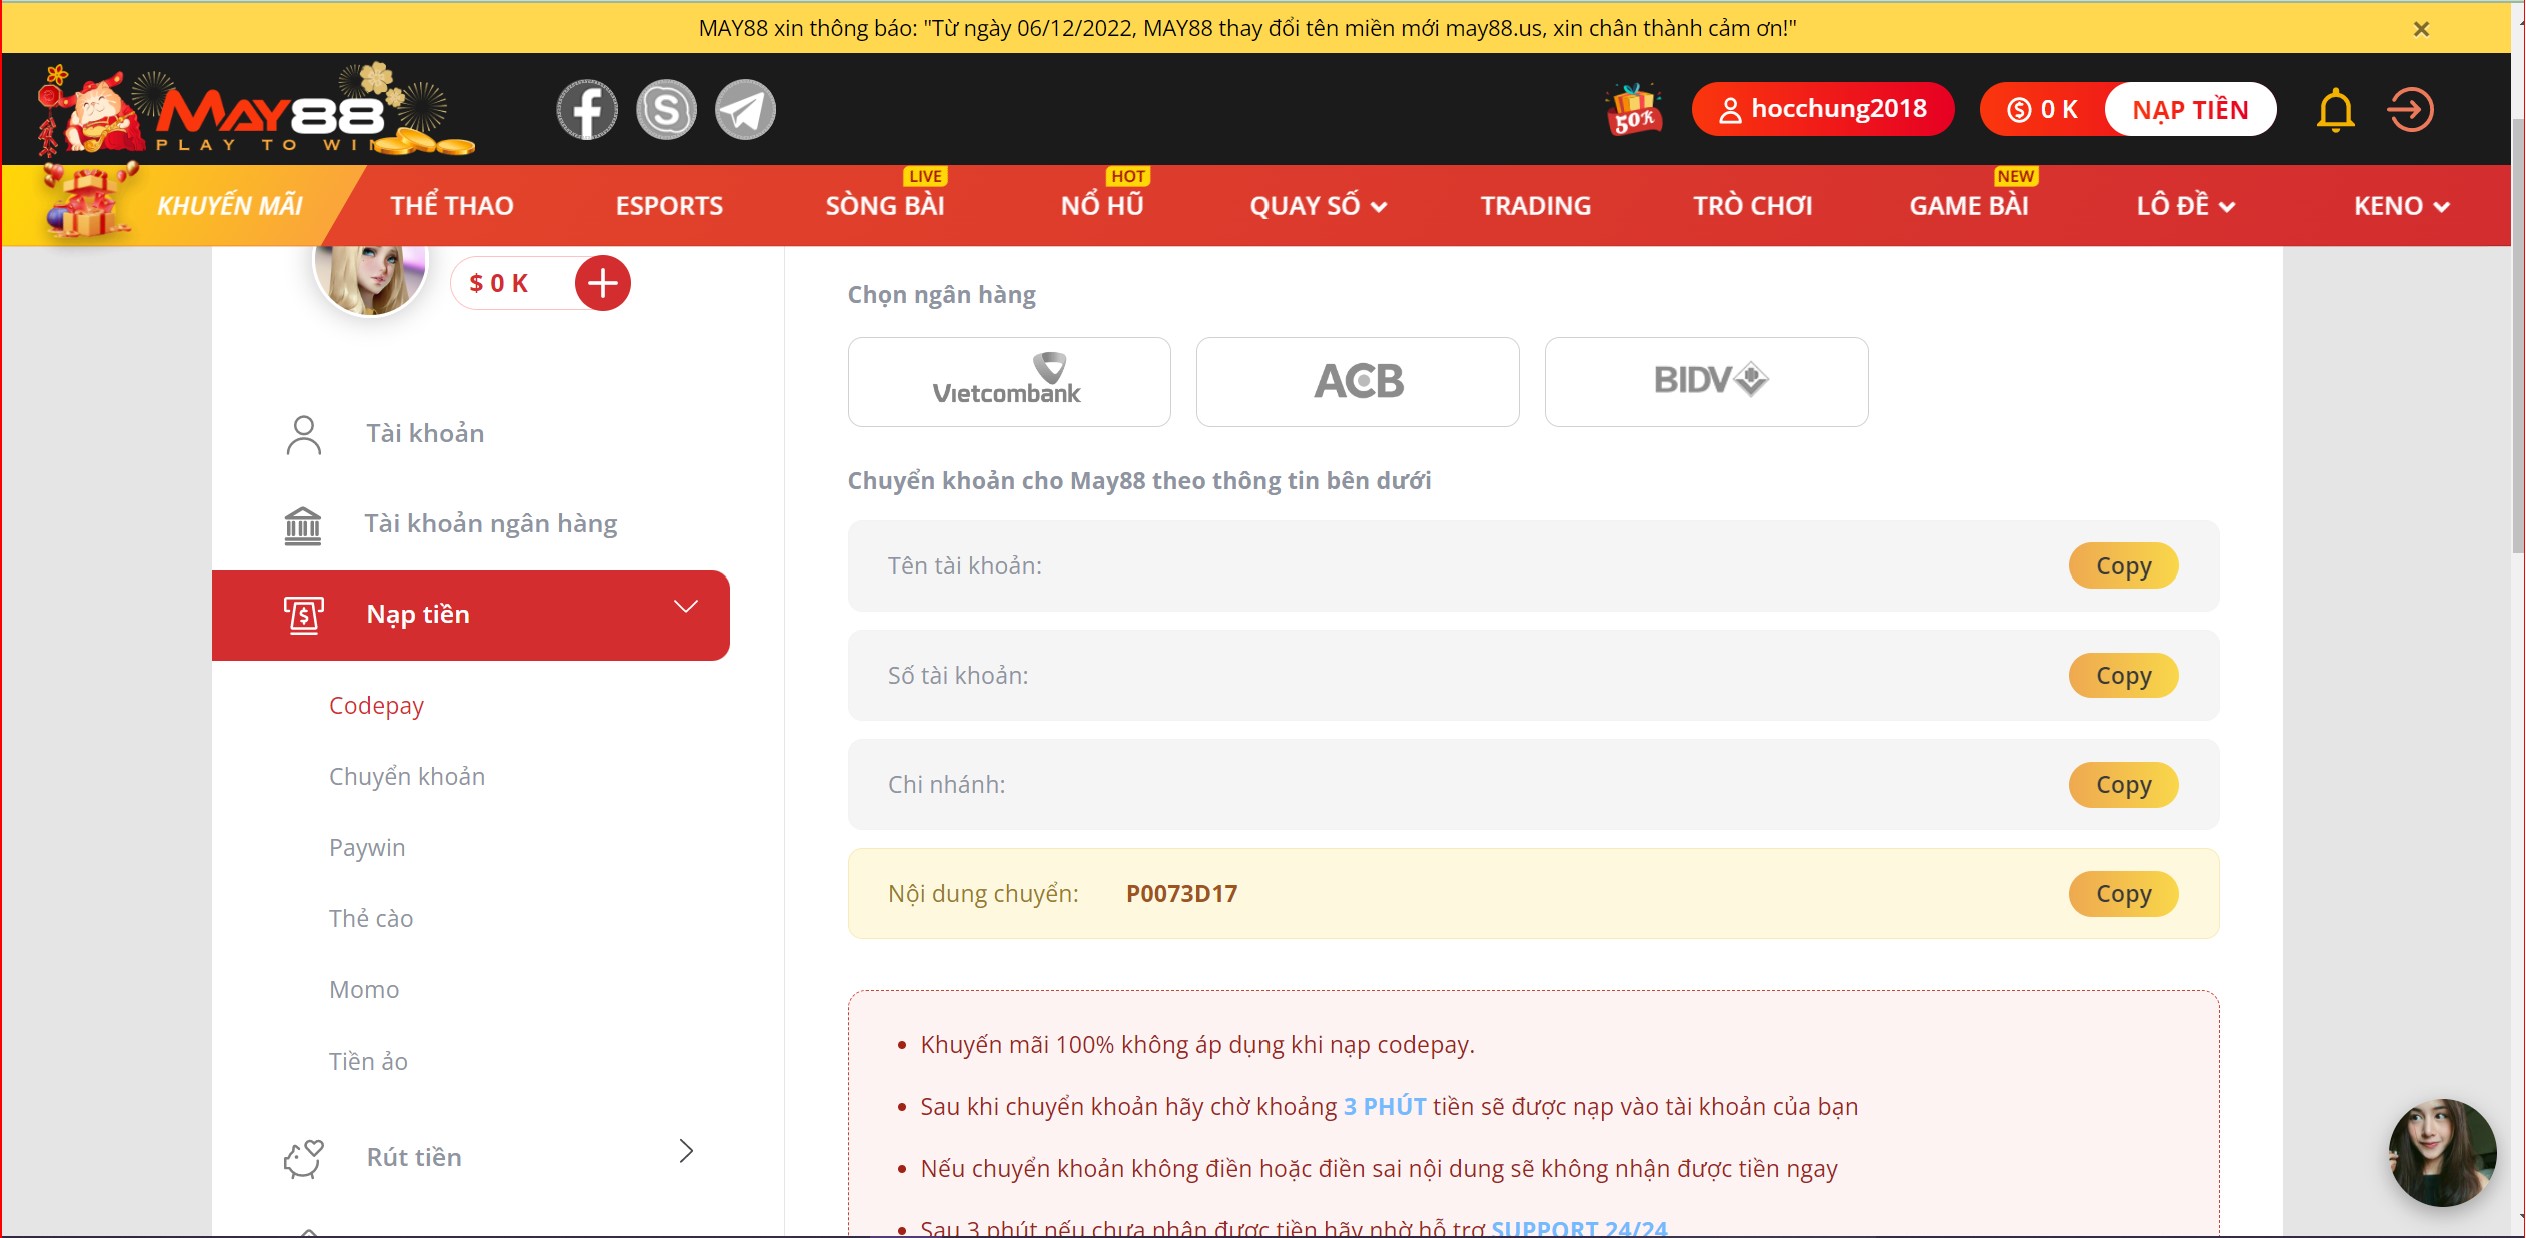Select Thẻ cào deposit method
The width and height of the screenshot is (2526, 1238).
[371, 919]
